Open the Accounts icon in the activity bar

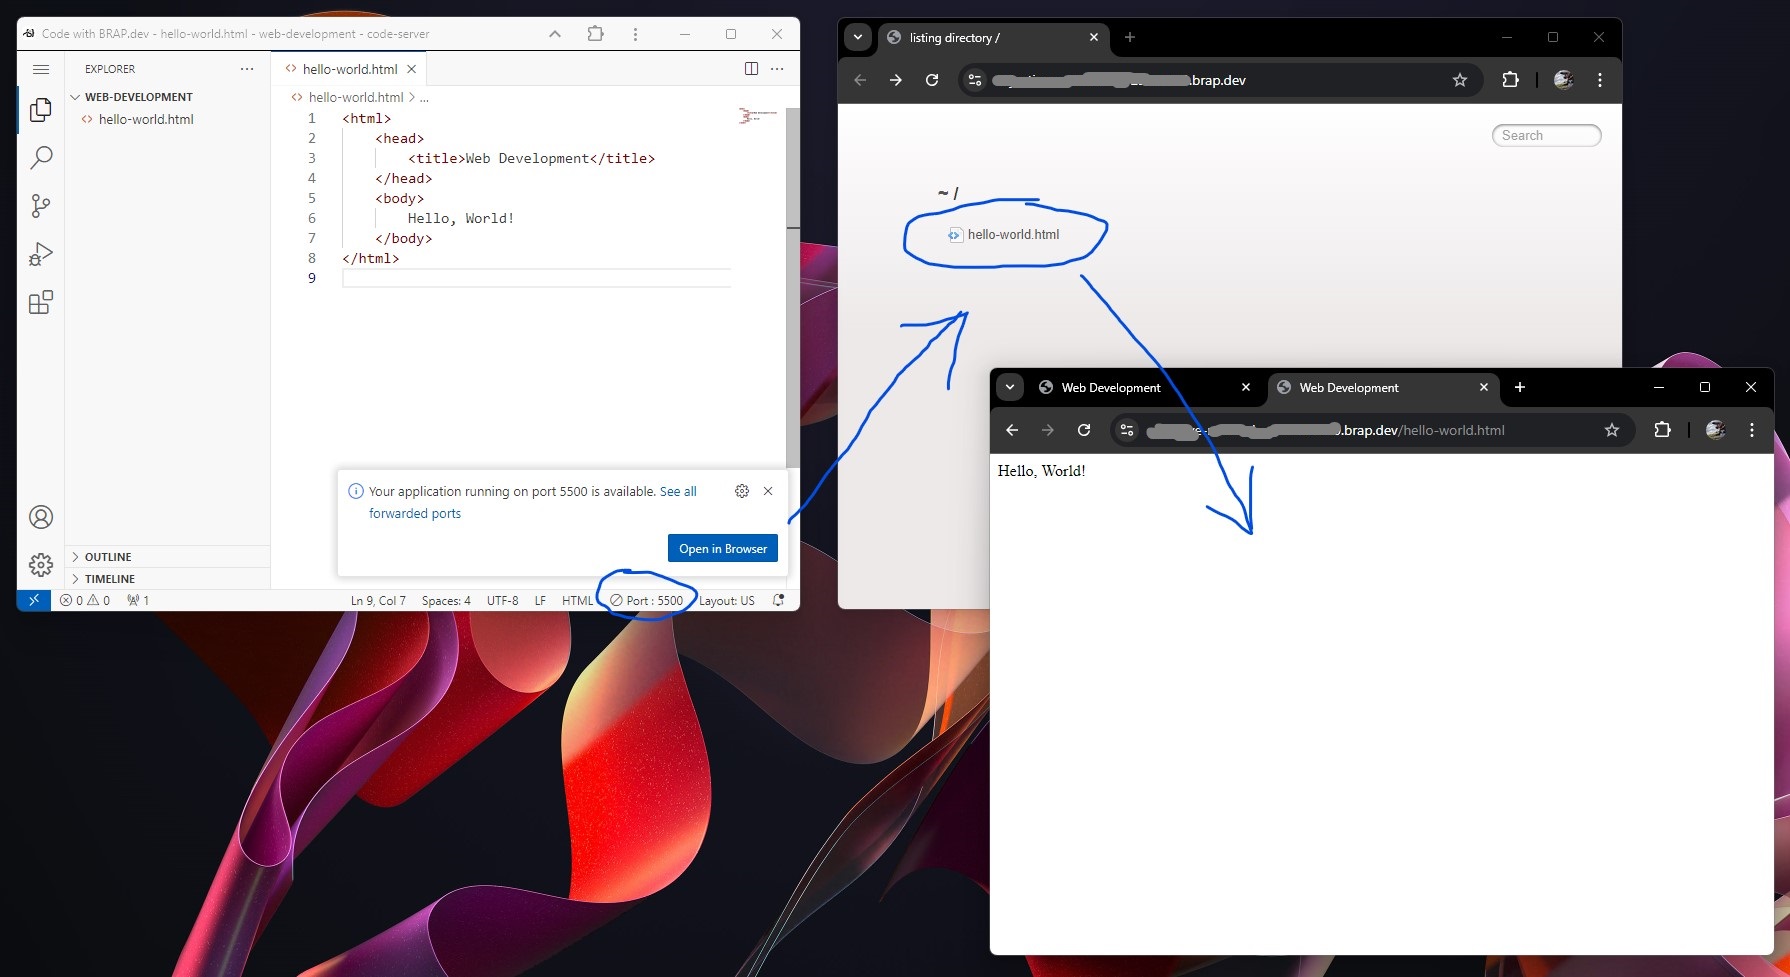41,517
